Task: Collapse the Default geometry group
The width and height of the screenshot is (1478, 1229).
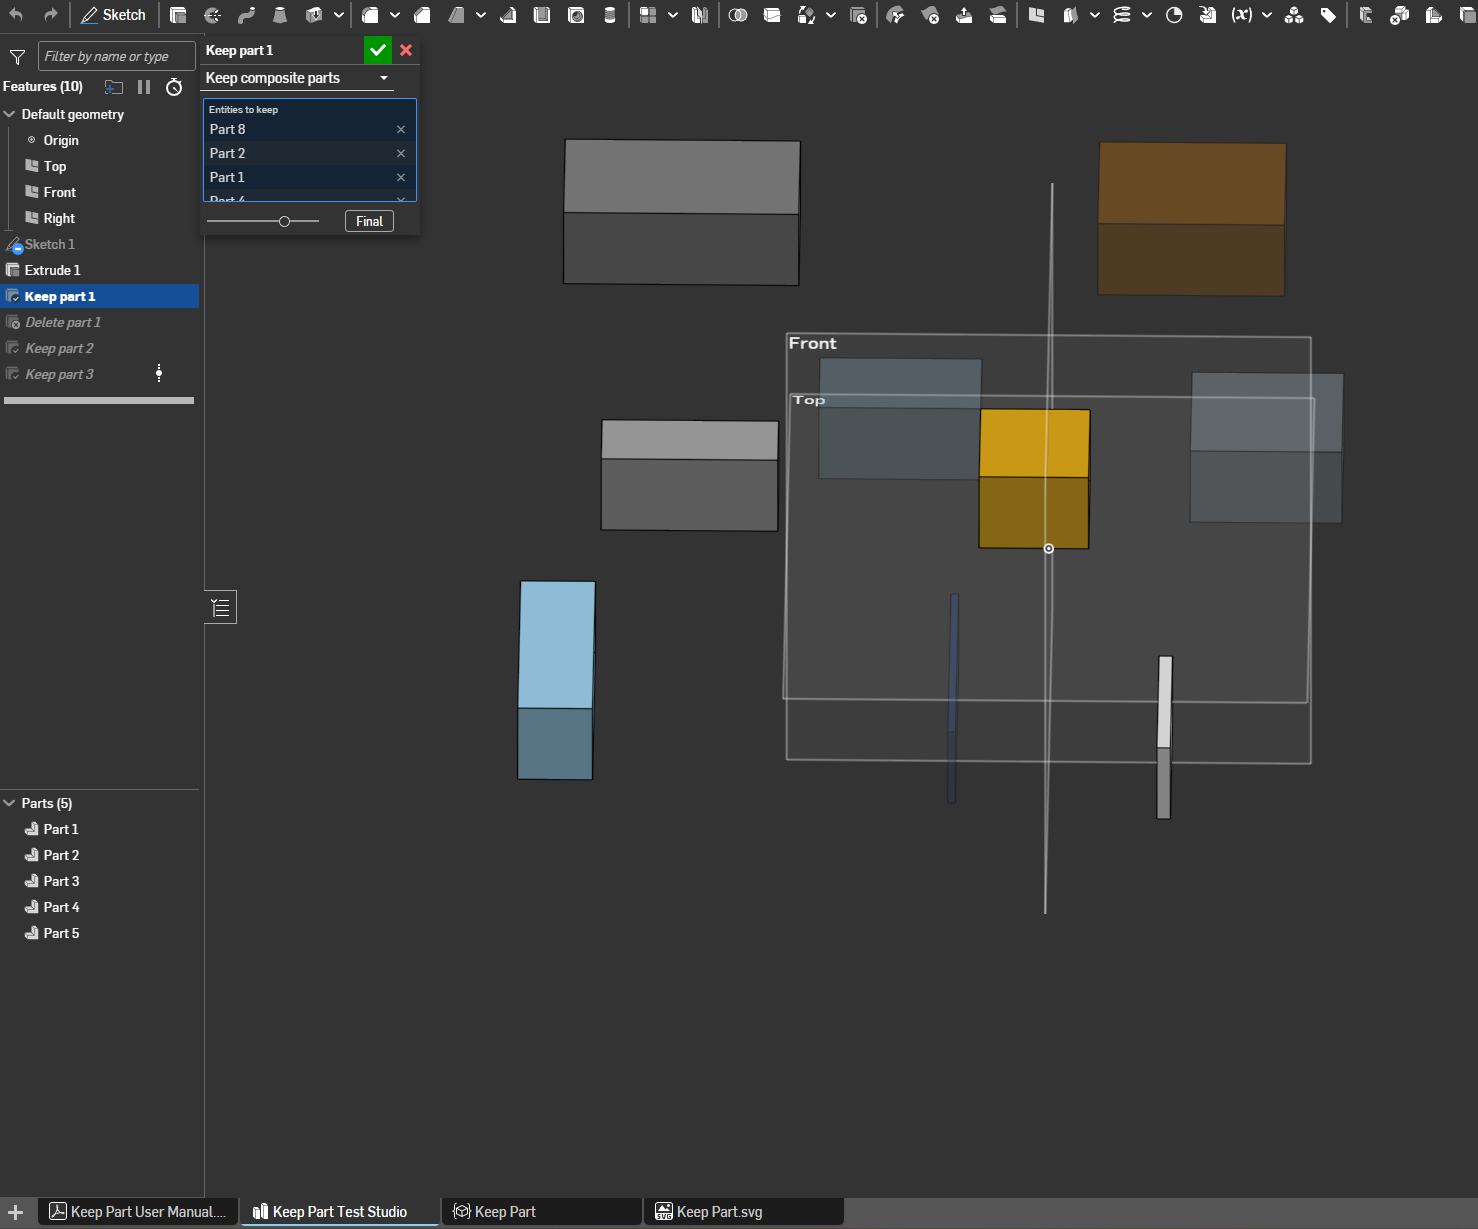Action: [x=10, y=114]
